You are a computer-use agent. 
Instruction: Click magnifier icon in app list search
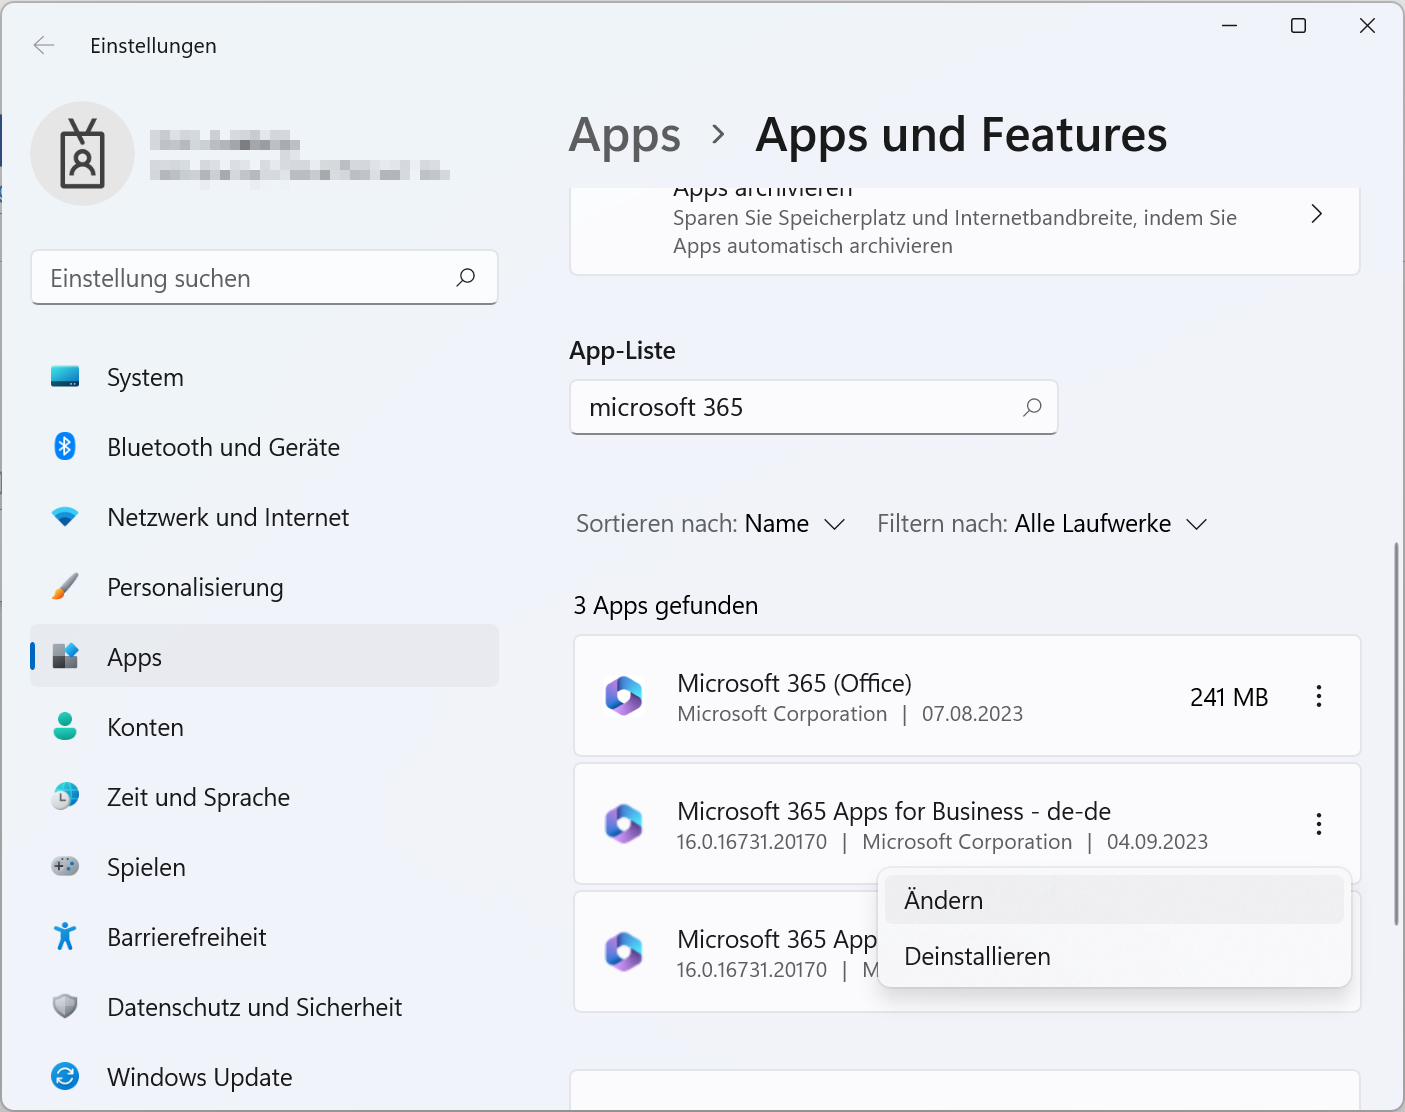click(x=1032, y=407)
